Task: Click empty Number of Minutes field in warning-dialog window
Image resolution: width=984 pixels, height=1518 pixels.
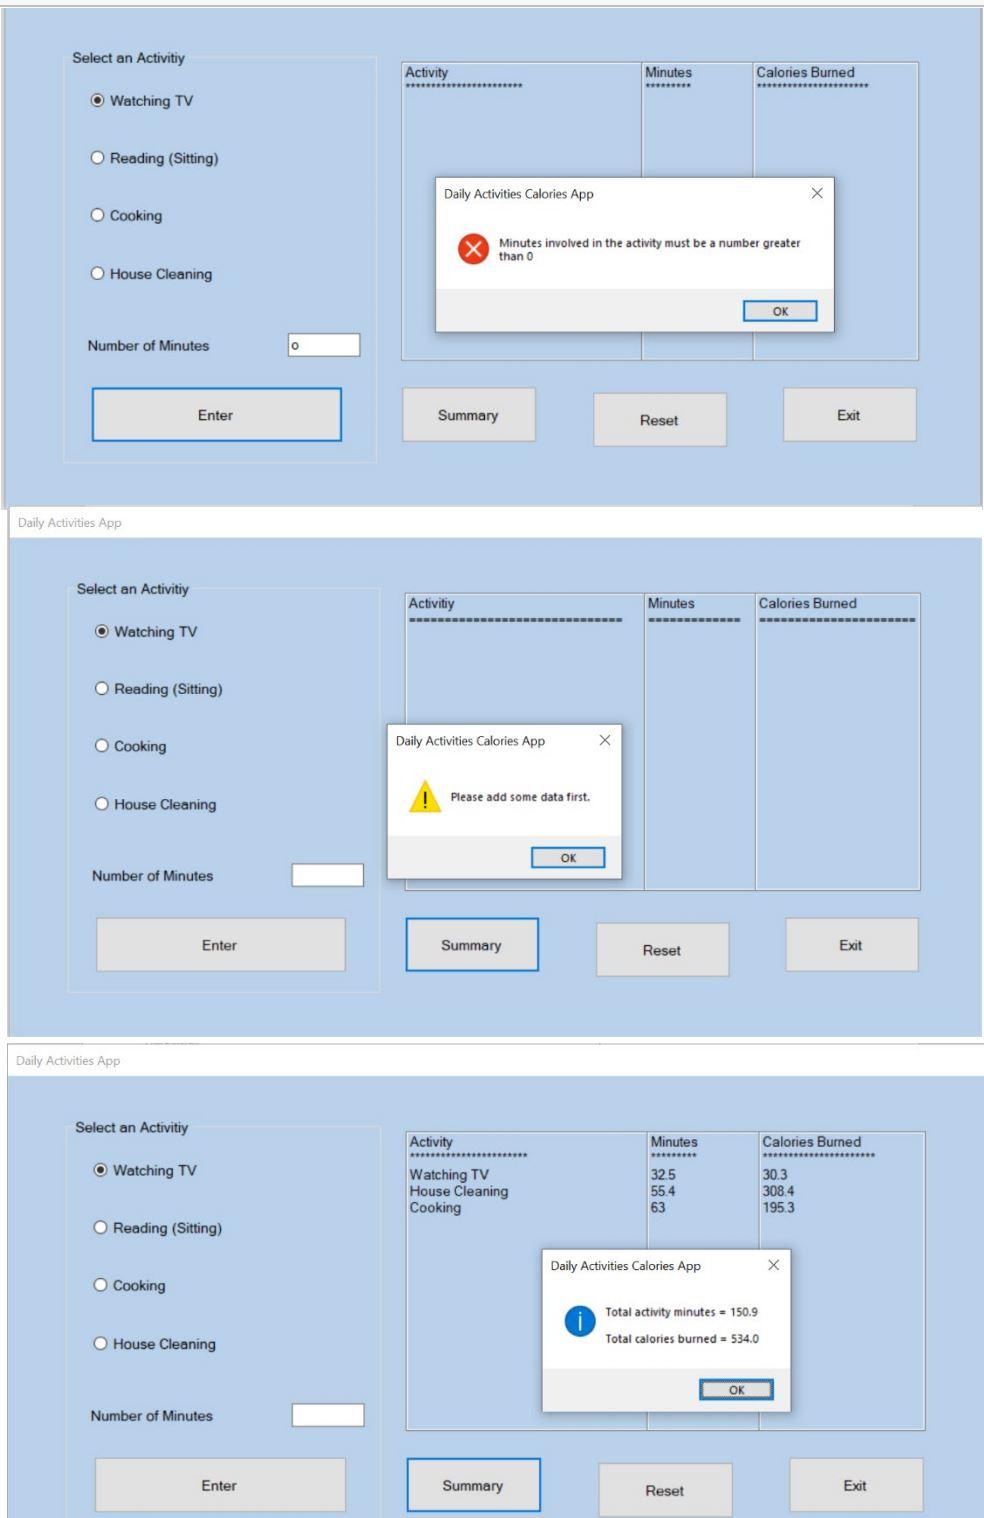Action: pyautogui.click(x=327, y=875)
